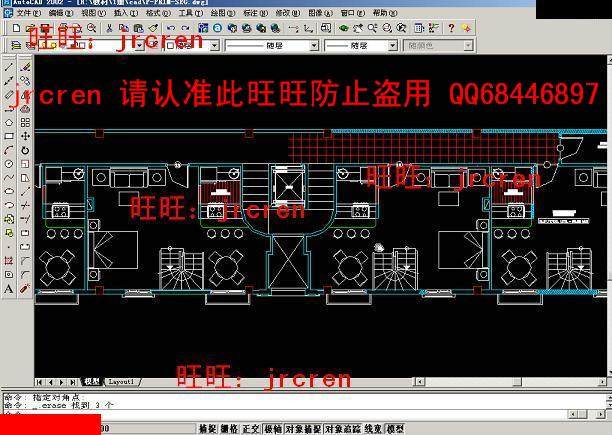The height and width of the screenshot is (435, 612).
Task: Toggle 对象追踪 object tracking in status bar
Action: [x=343, y=429]
